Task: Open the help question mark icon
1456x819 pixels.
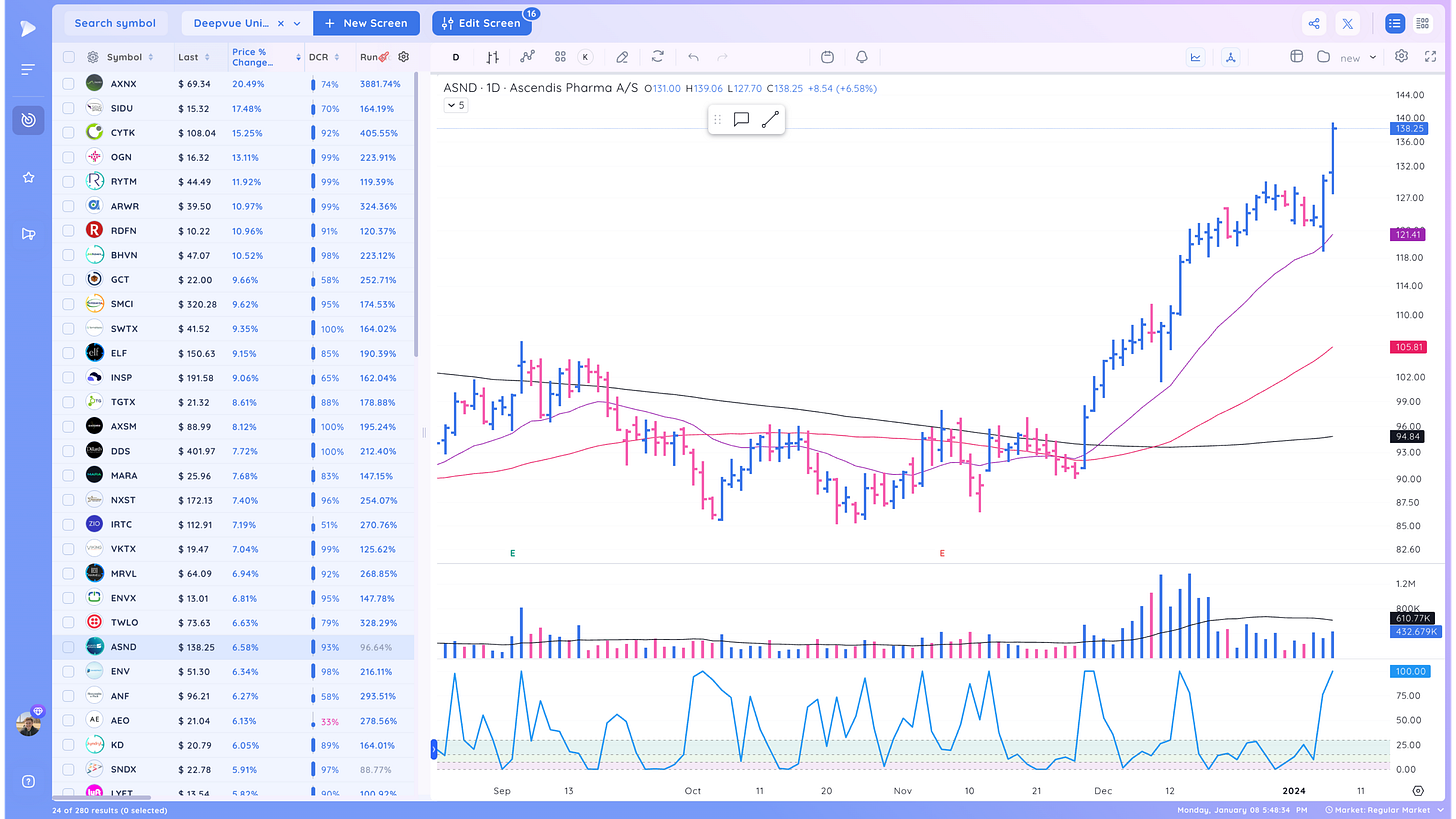Action: pos(28,781)
